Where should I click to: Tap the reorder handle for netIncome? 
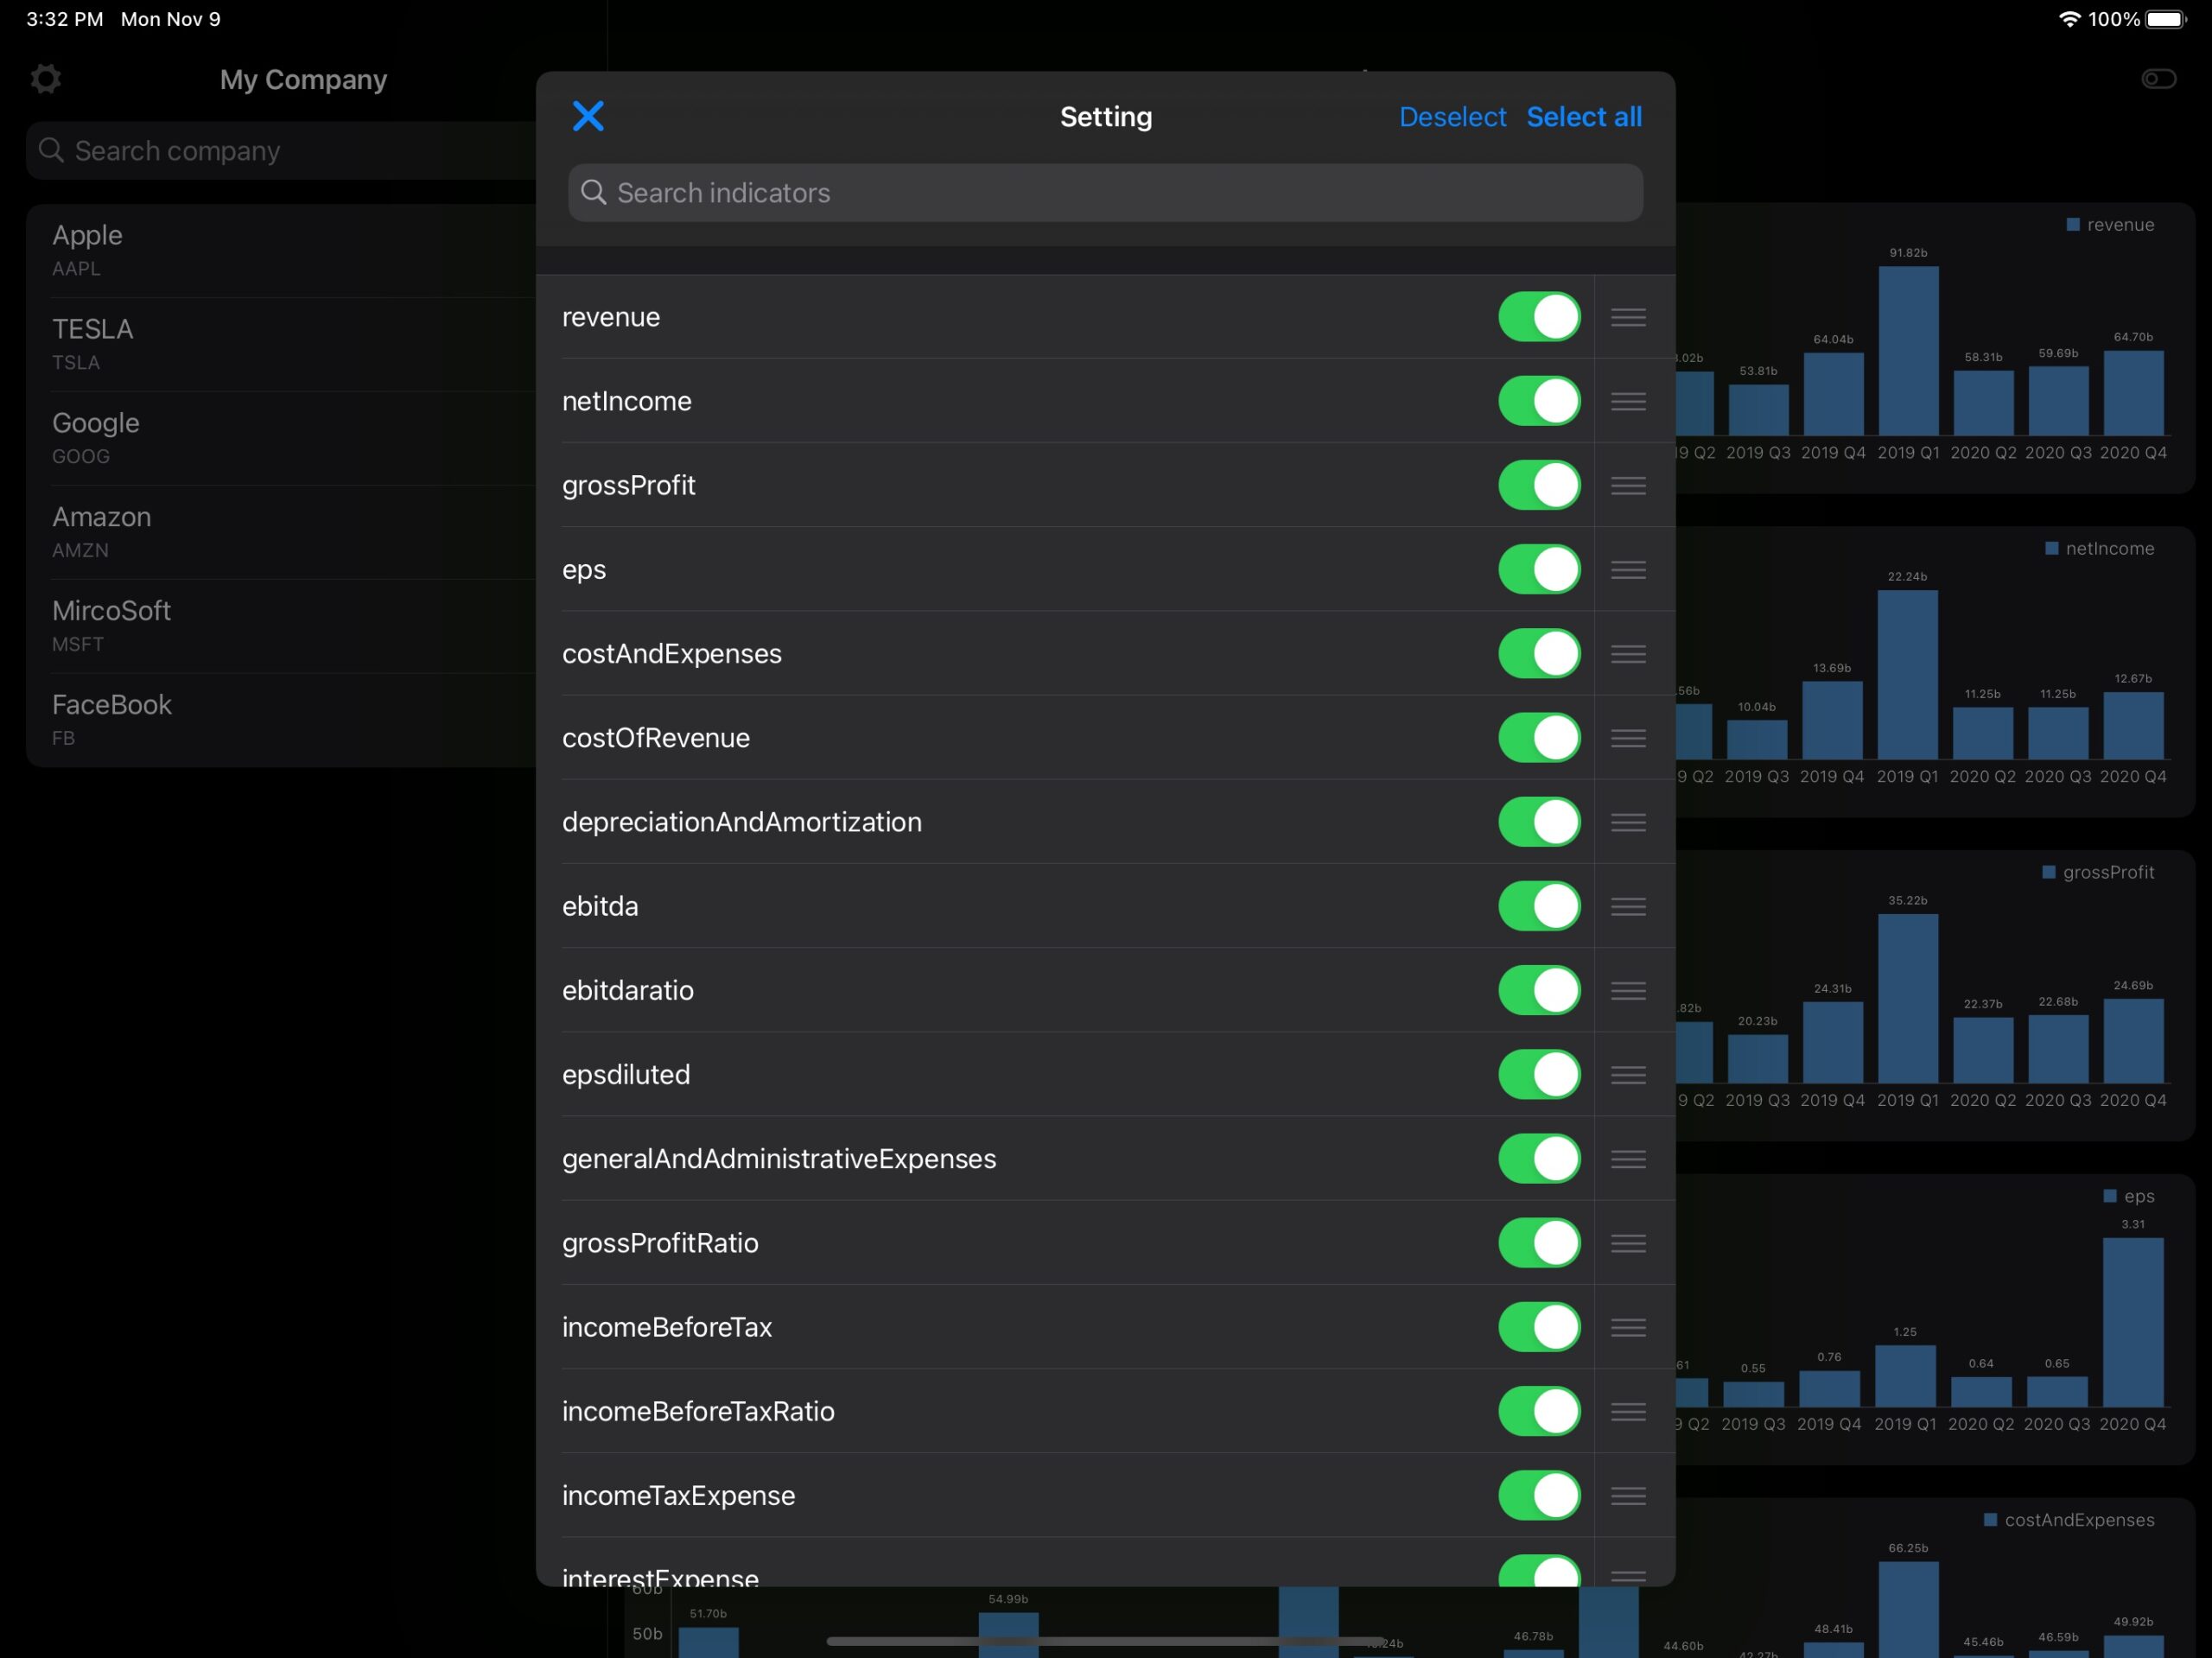1628,401
